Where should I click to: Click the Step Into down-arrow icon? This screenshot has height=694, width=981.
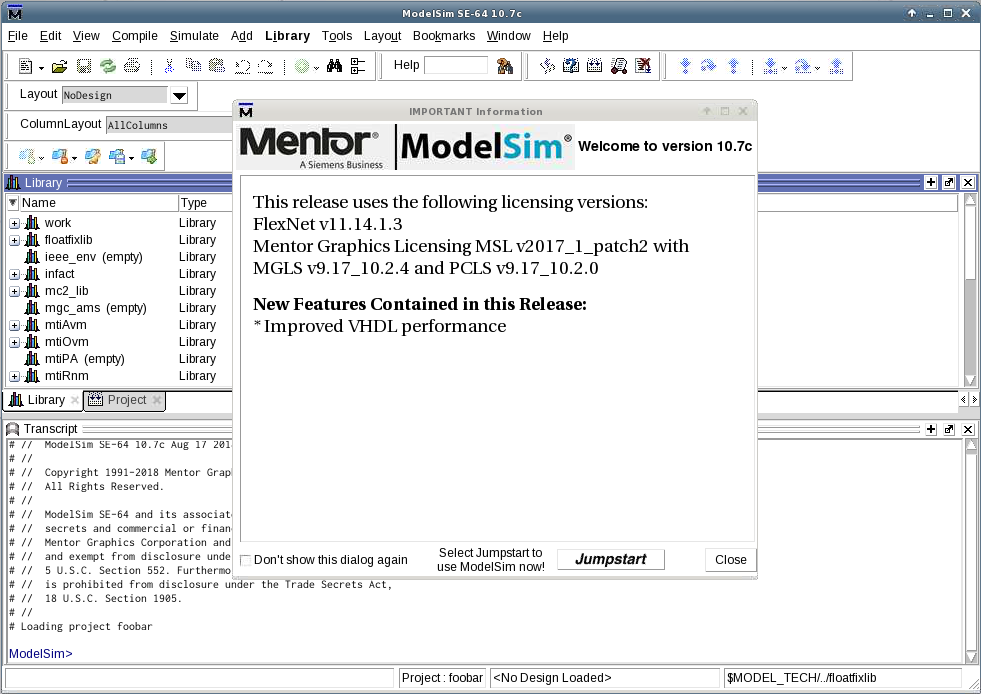(x=685, y=66)
